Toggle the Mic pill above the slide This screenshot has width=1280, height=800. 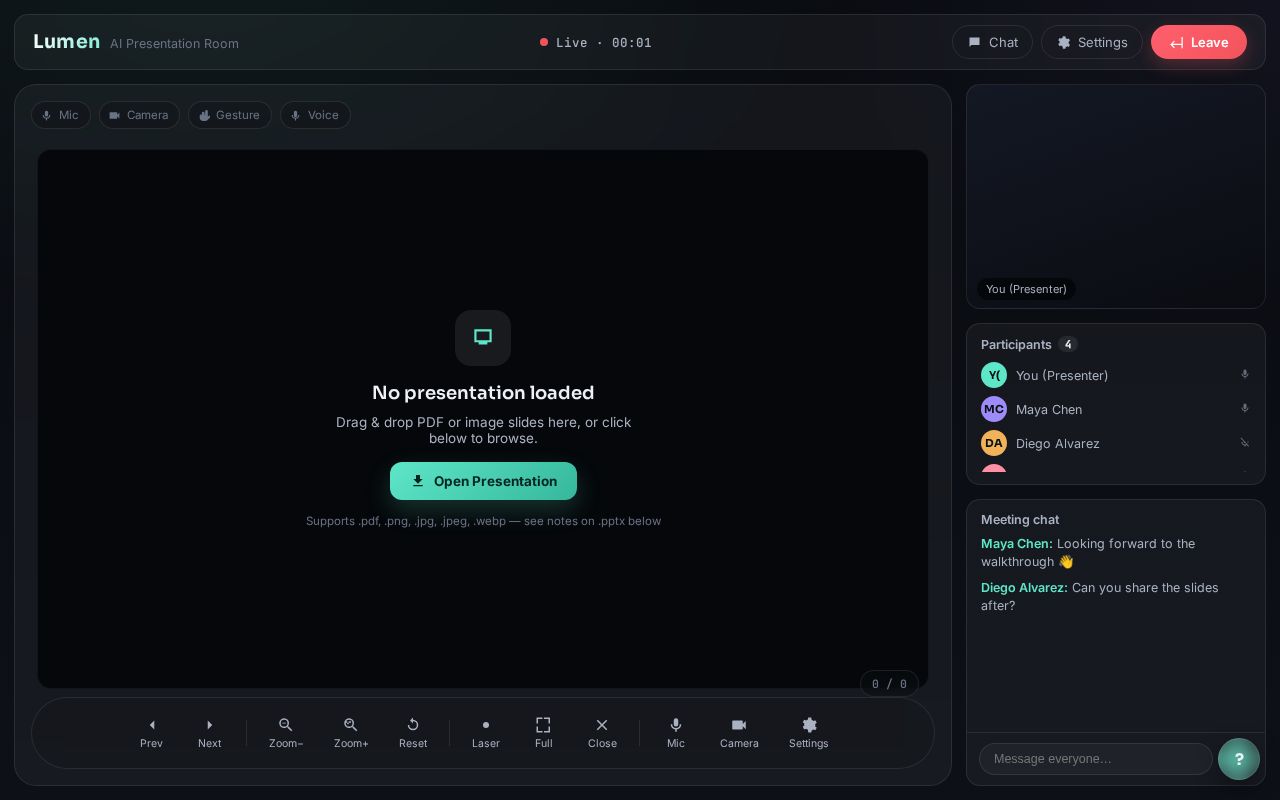(x=61, y=115)
